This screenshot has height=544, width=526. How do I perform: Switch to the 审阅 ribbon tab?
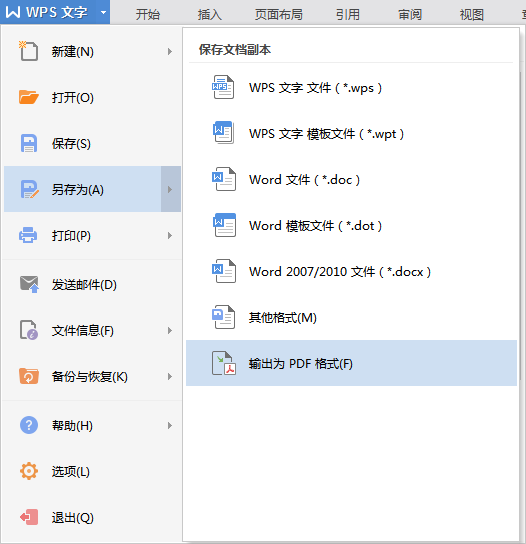pyautogui.click(x=410, y=15)
